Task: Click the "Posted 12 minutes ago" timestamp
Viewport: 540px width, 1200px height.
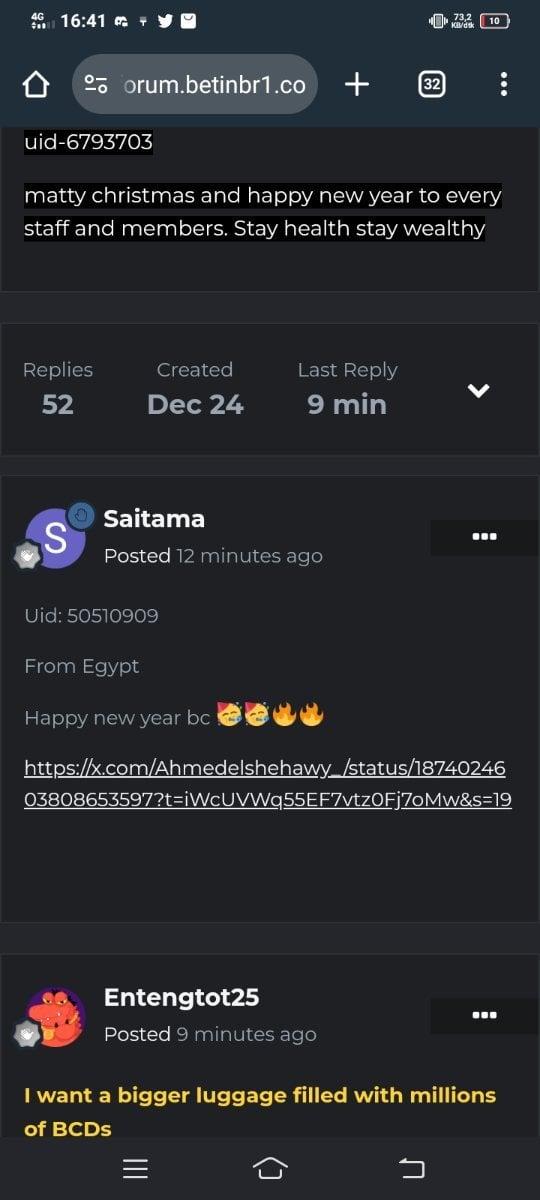Action: click(x=213, y=556)
